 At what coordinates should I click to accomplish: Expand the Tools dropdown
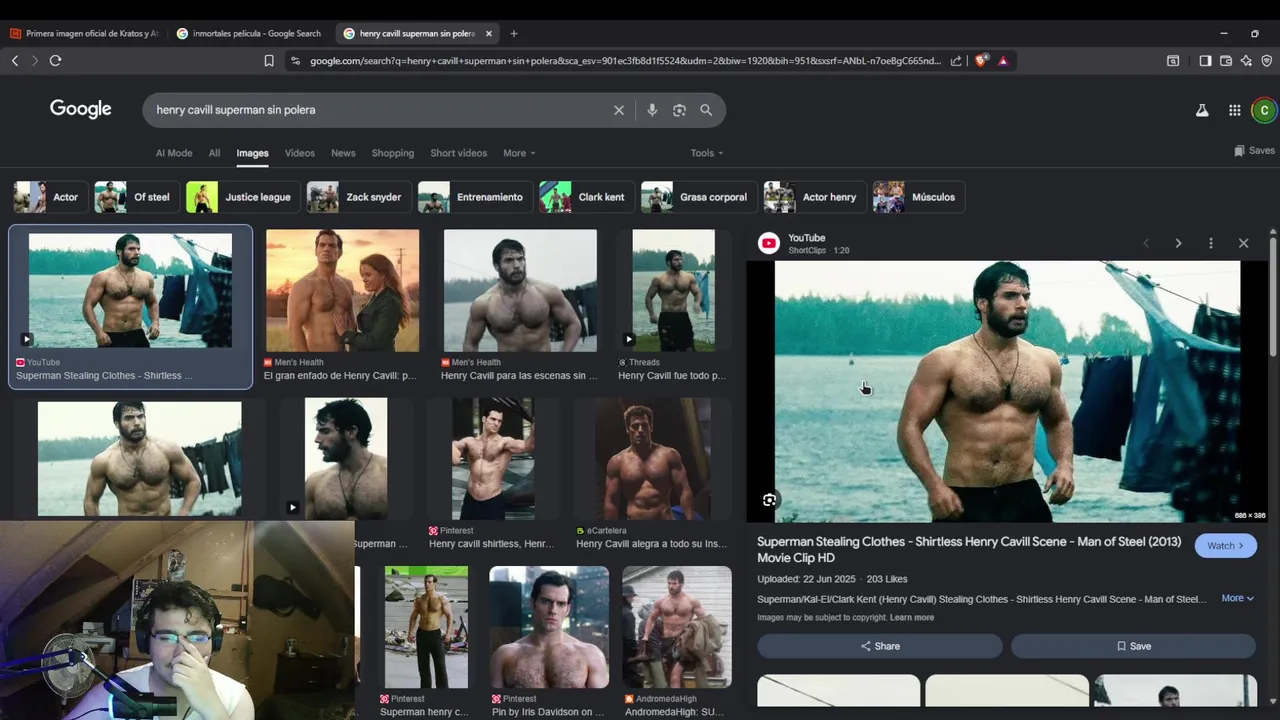707,153
